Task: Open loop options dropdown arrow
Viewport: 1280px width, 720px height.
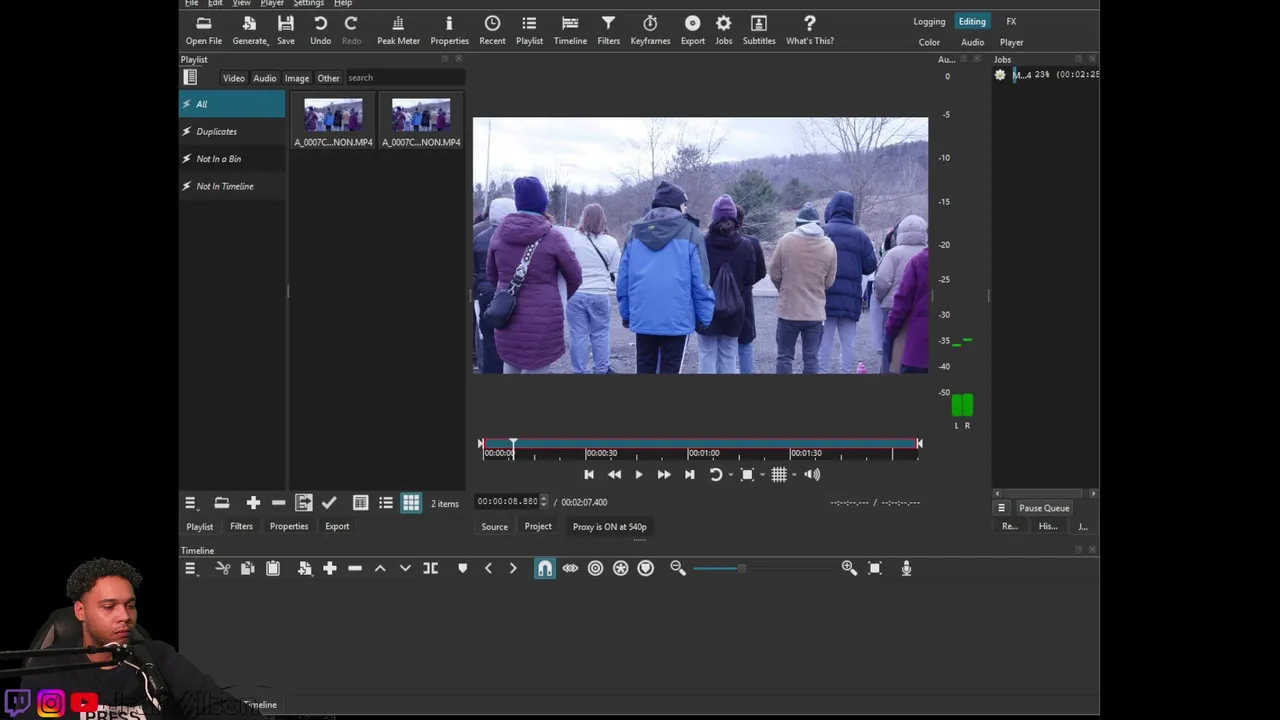Action: (731, 475)
